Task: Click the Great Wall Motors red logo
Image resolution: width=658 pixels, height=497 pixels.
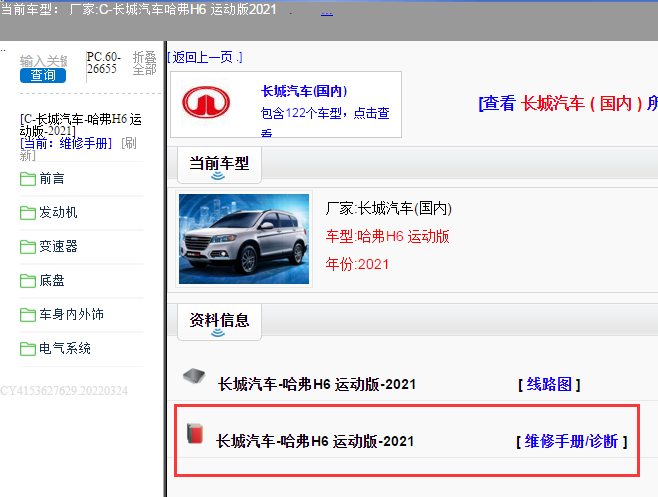Action: tap(206, 102)
